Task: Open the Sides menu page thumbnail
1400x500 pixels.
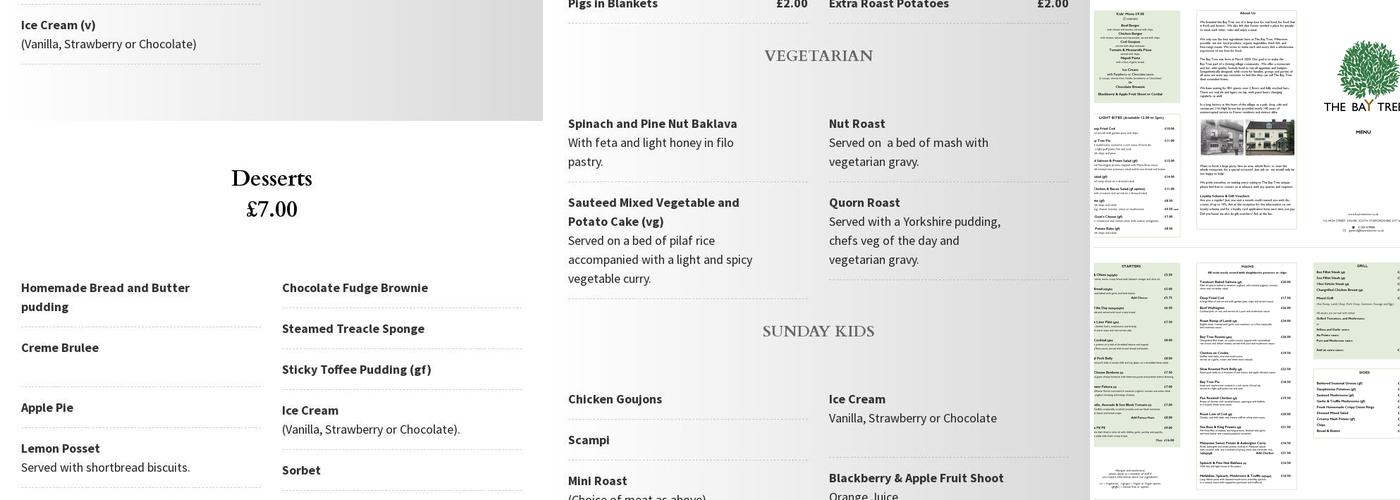Action: 1357,402
